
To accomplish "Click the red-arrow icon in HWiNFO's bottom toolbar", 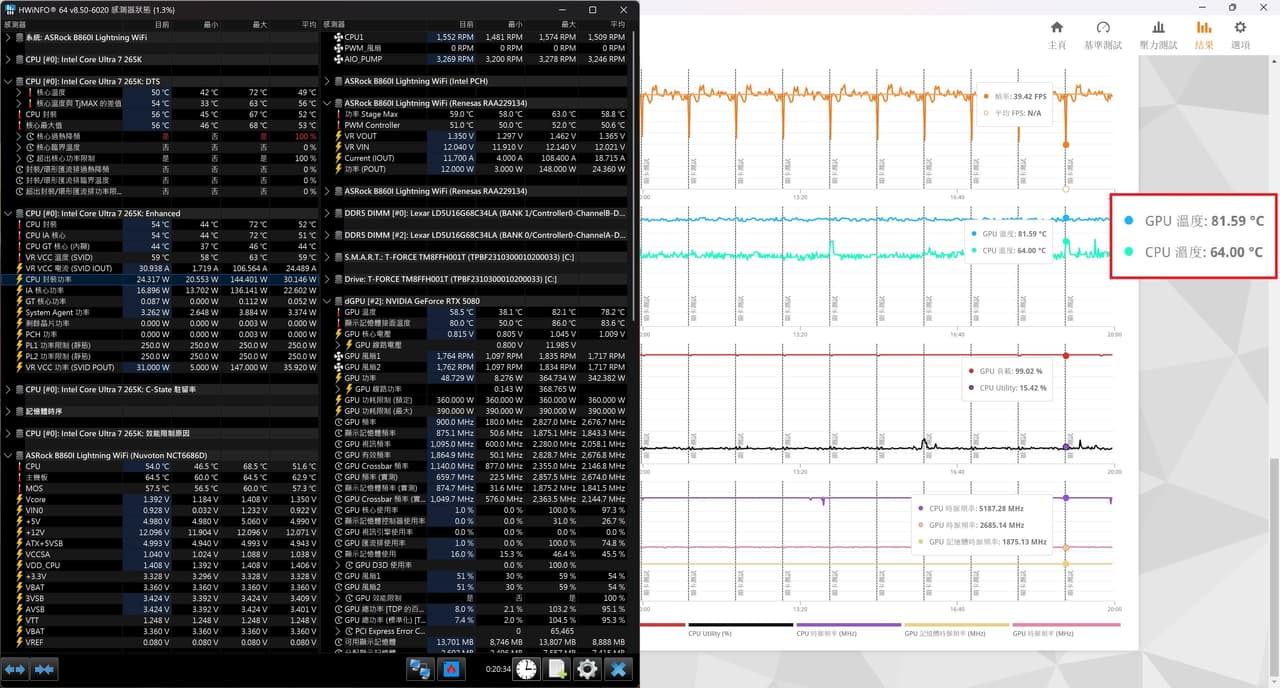I will (451, 669).
